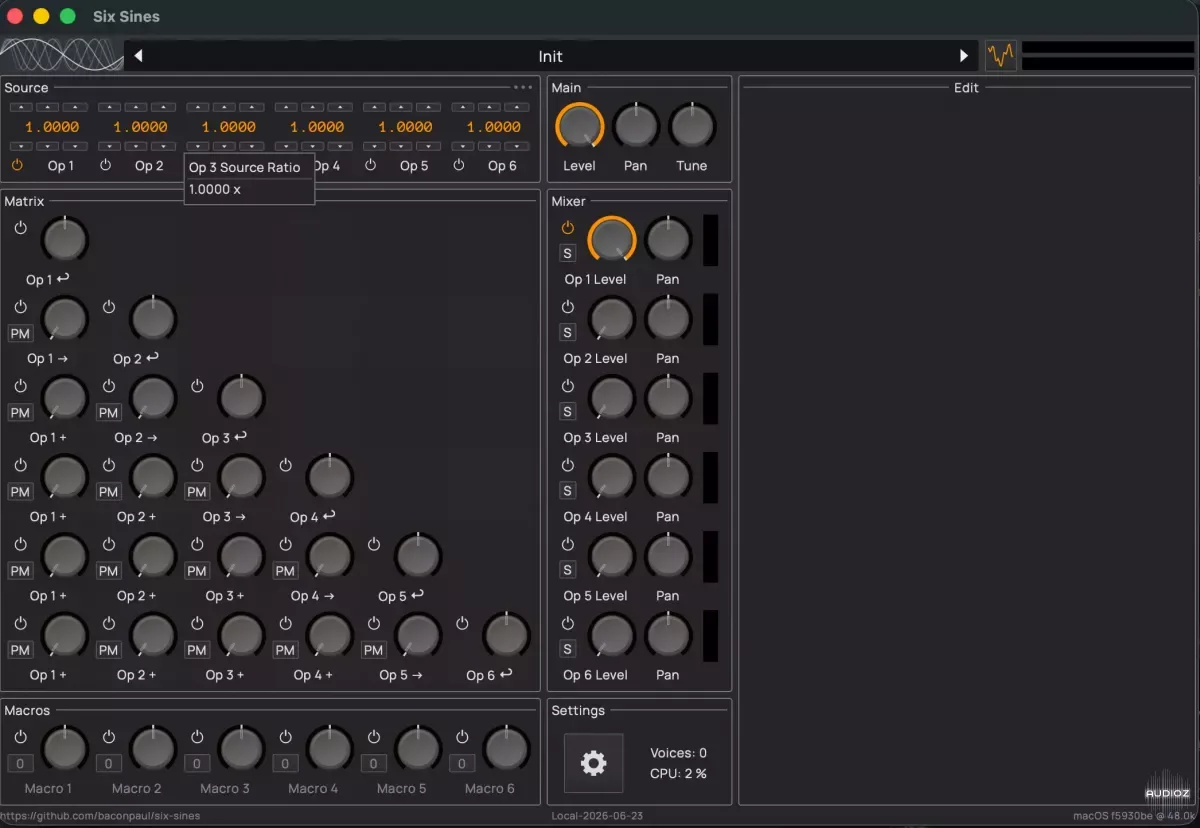Viewport: 1200px width, 828px height.
Task: Click the 'Local-2026-06-23' build label
Action: [x=597, y=816]
